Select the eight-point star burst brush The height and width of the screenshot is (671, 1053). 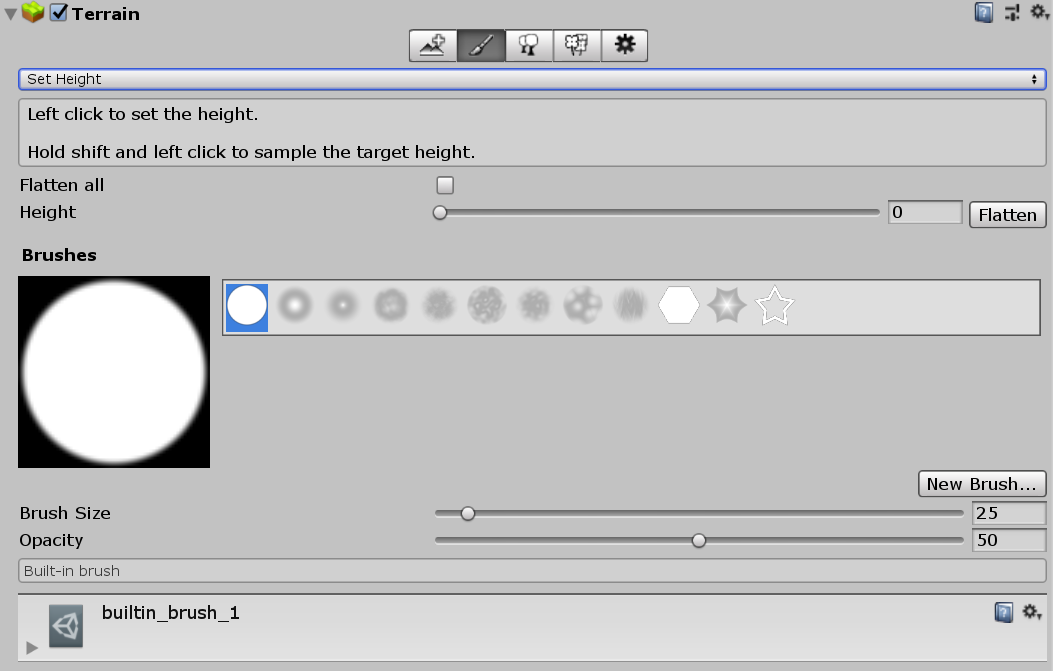[727, 306]
